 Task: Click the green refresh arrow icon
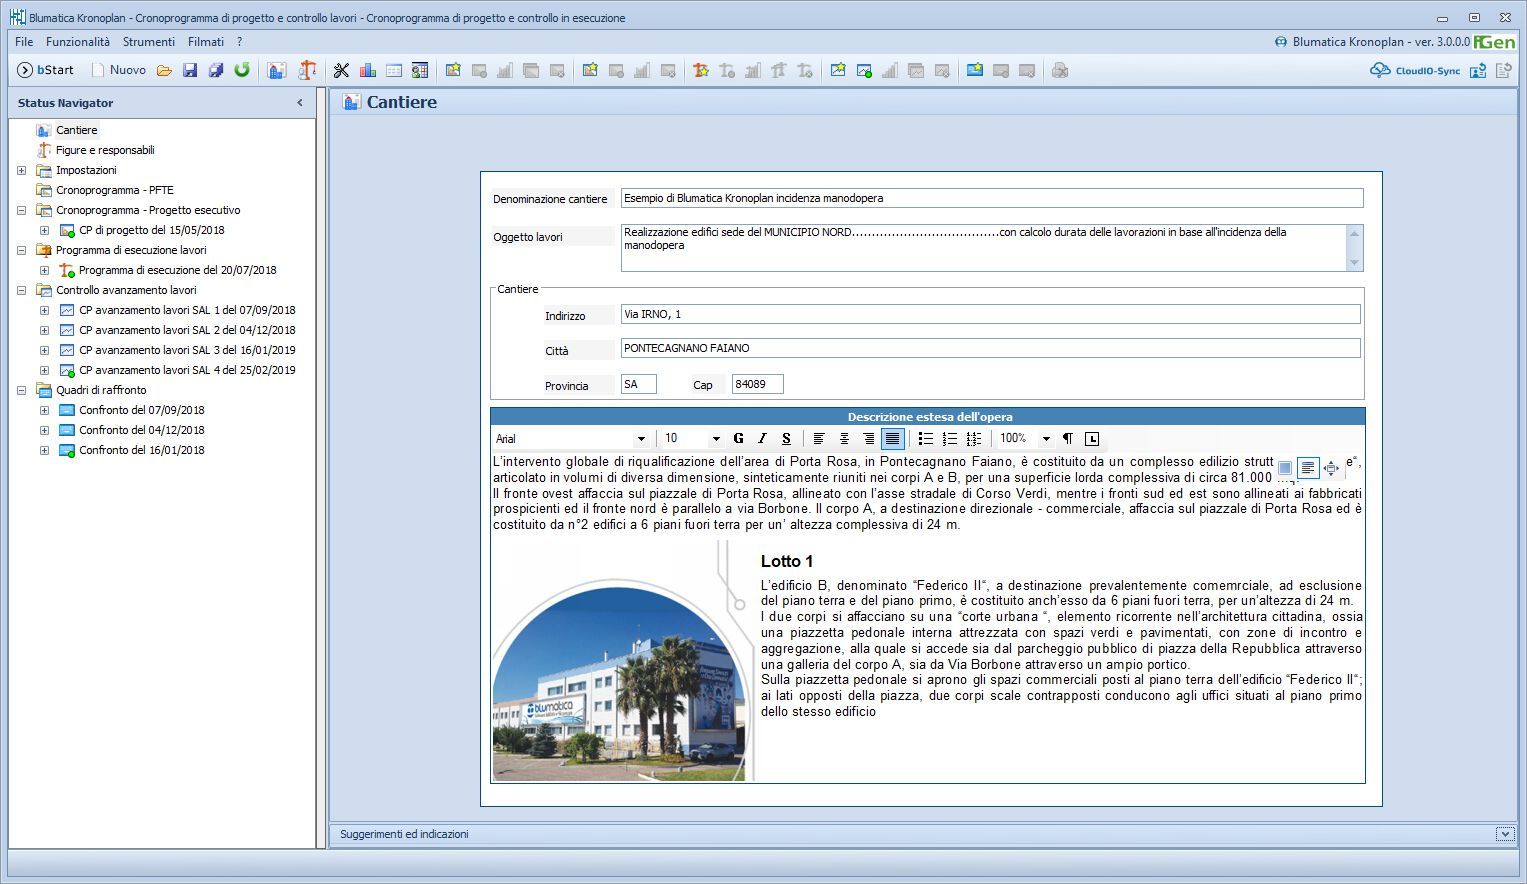(x=242, y=70)
